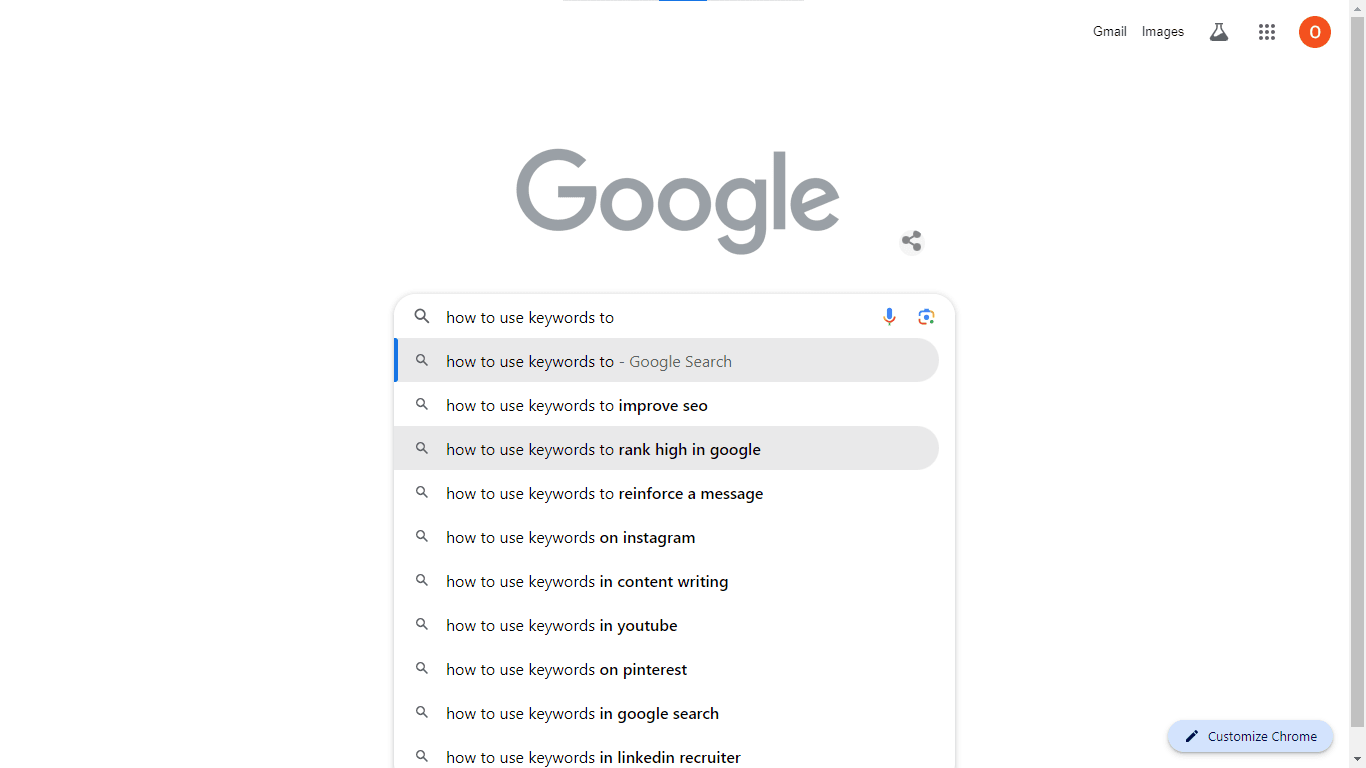The image size is (1366, 768).
Task: Click the magnifier icon in search box
Action: 422,317
